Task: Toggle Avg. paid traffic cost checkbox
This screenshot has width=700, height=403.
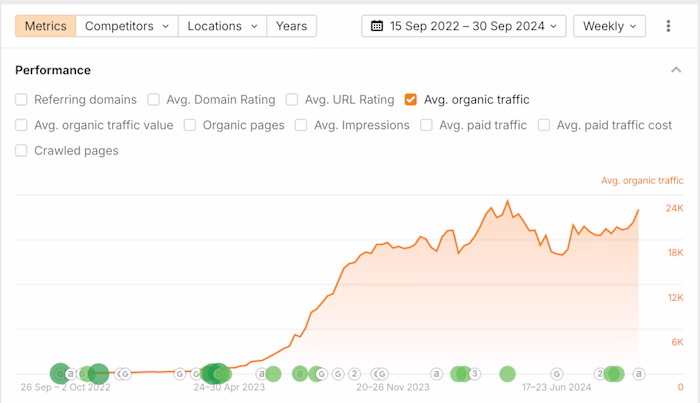Action: tap(544, 125)
